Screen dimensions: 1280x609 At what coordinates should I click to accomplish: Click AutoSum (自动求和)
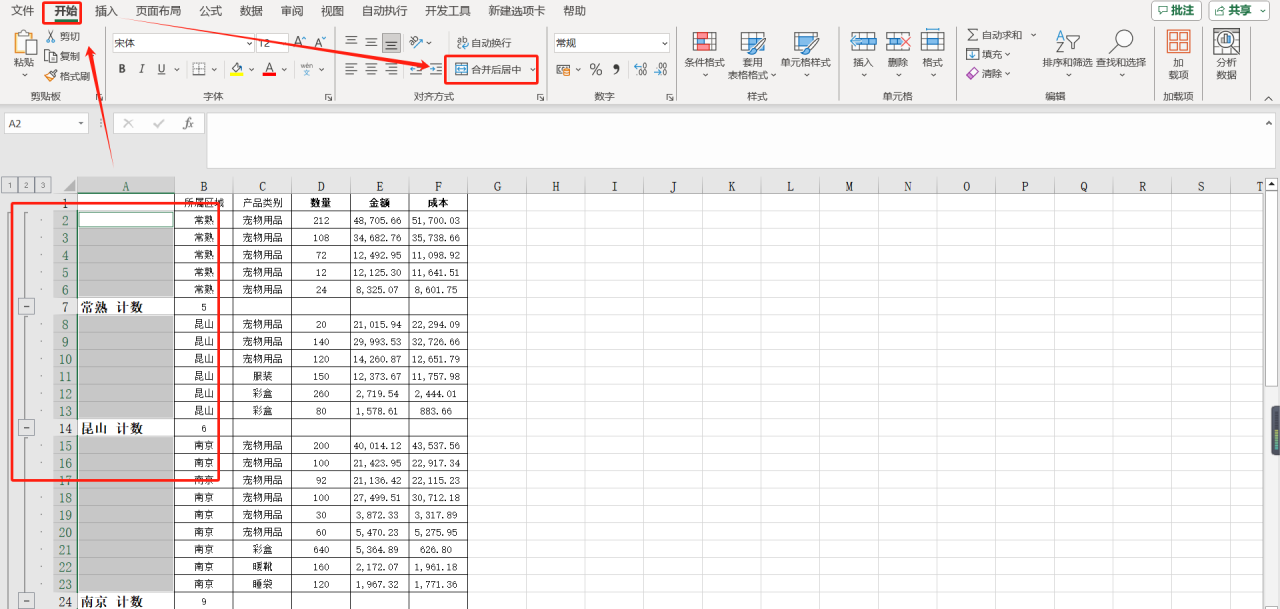coord(995,35)
